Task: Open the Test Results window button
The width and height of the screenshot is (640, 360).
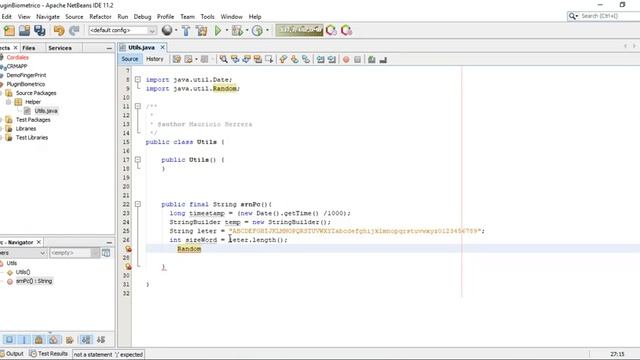Action: [x=49, y=354]
